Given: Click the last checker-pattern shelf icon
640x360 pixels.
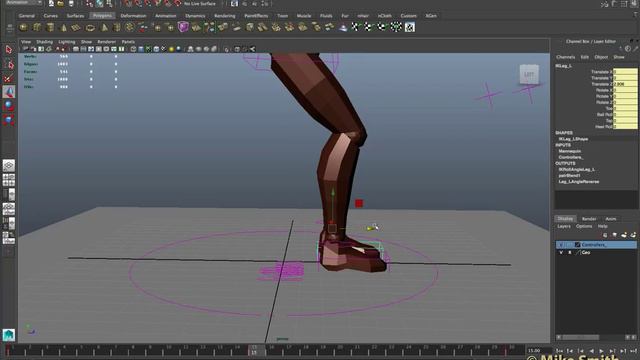Looking at the screenshot, I should tap(409, 27).
